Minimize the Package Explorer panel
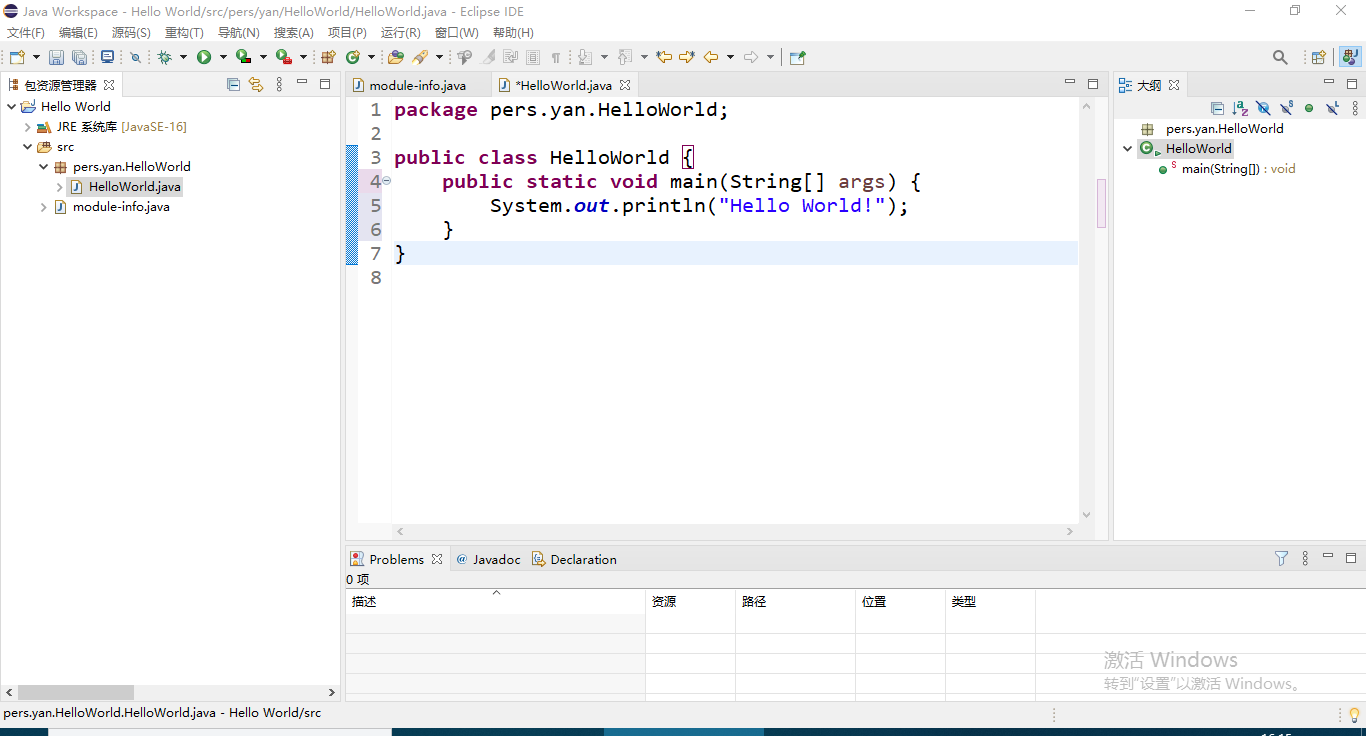 click(x=302, y=84)
